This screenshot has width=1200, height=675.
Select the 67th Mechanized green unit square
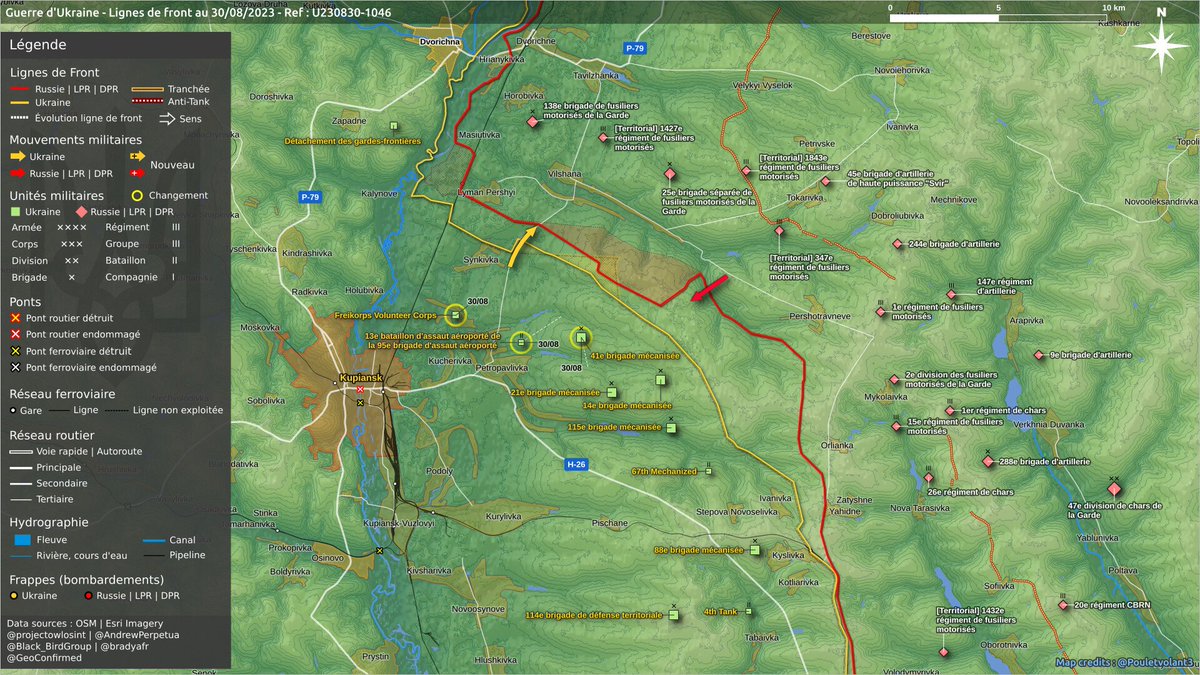(x=708, y=471)
